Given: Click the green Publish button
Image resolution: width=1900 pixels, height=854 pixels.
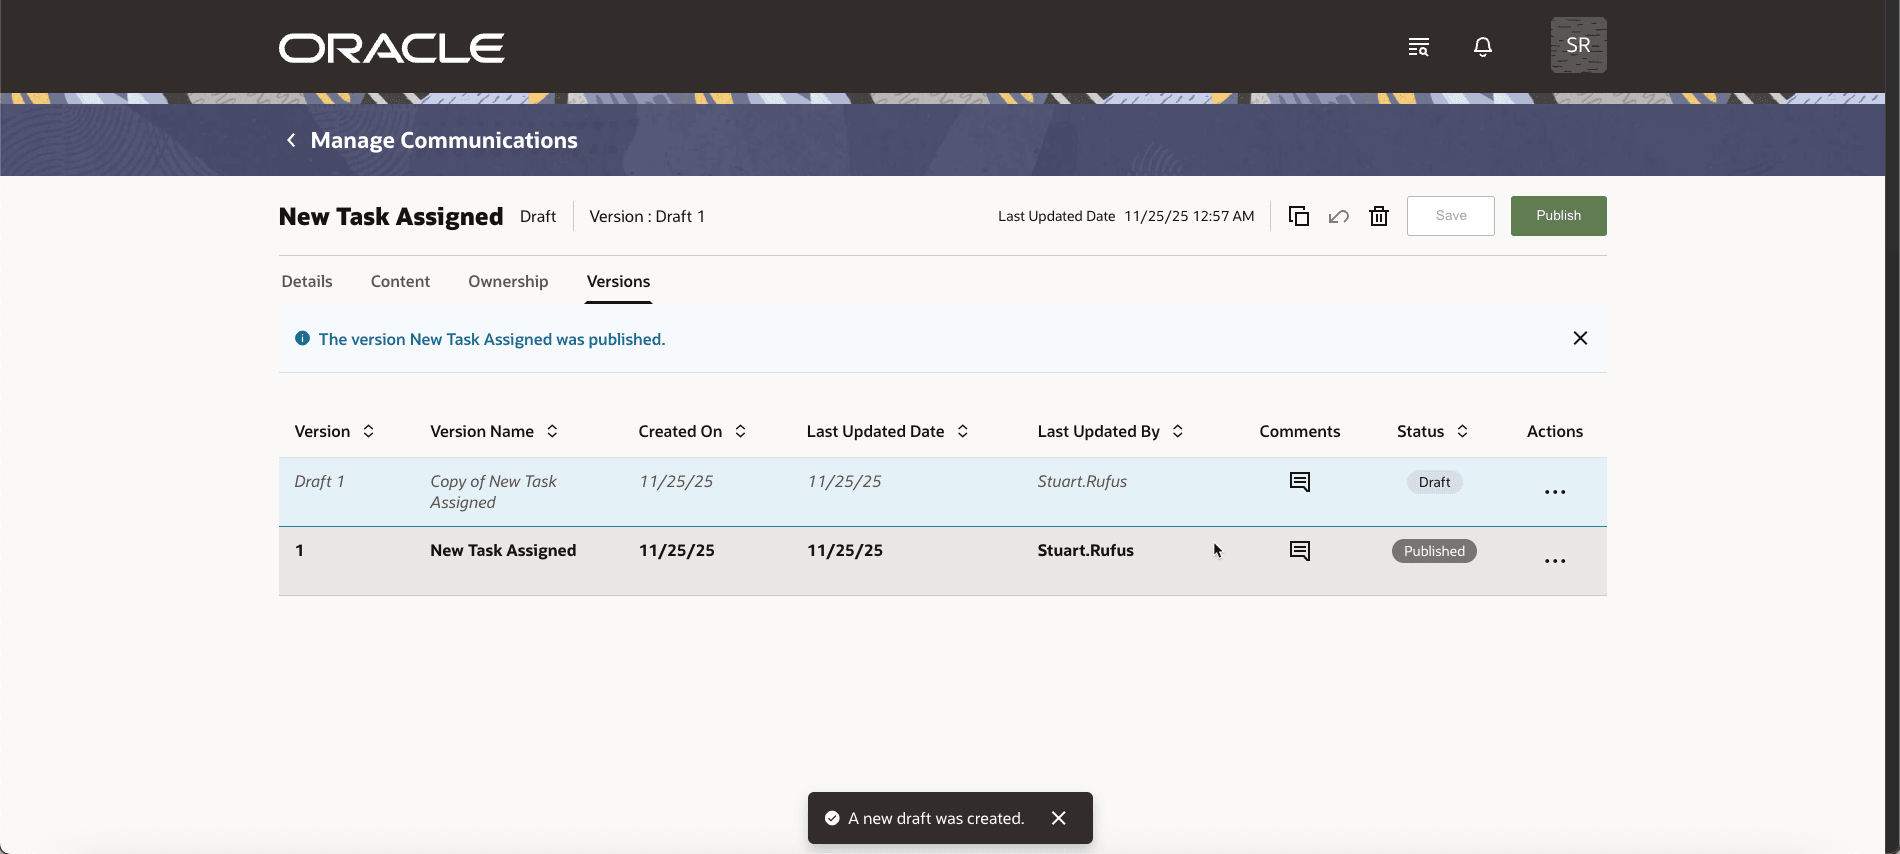Looking at the screenshot, I should (1558, 216).
